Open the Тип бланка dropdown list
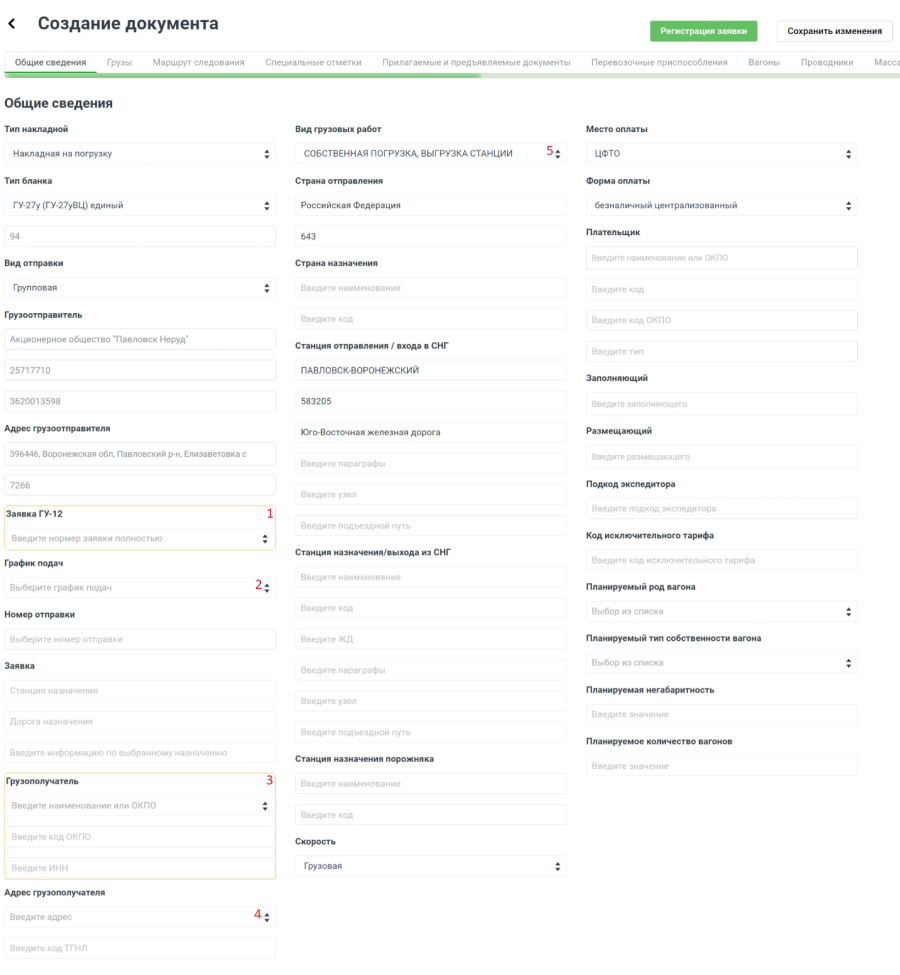The image size is (900, 975). (x=140, y=206)
